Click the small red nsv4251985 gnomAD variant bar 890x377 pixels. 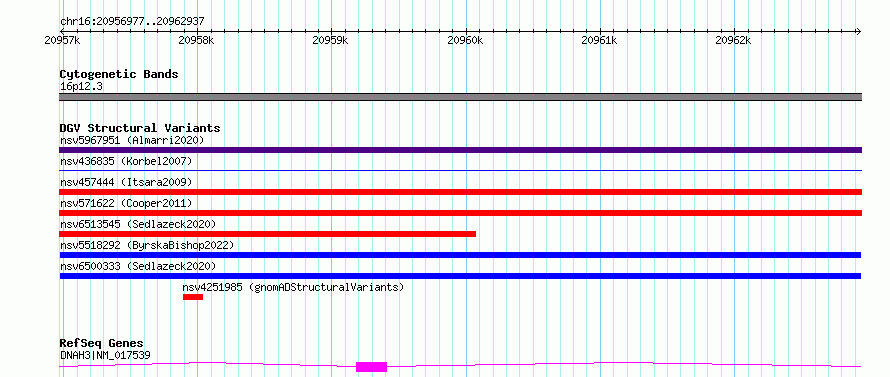(193, 297)
